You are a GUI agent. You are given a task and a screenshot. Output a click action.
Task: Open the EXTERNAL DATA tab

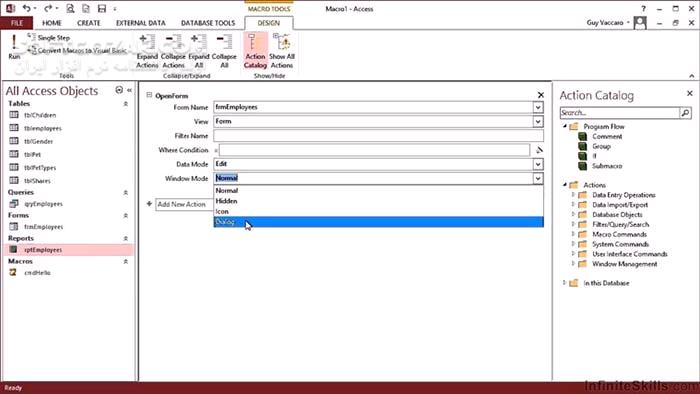click(141, 23)
